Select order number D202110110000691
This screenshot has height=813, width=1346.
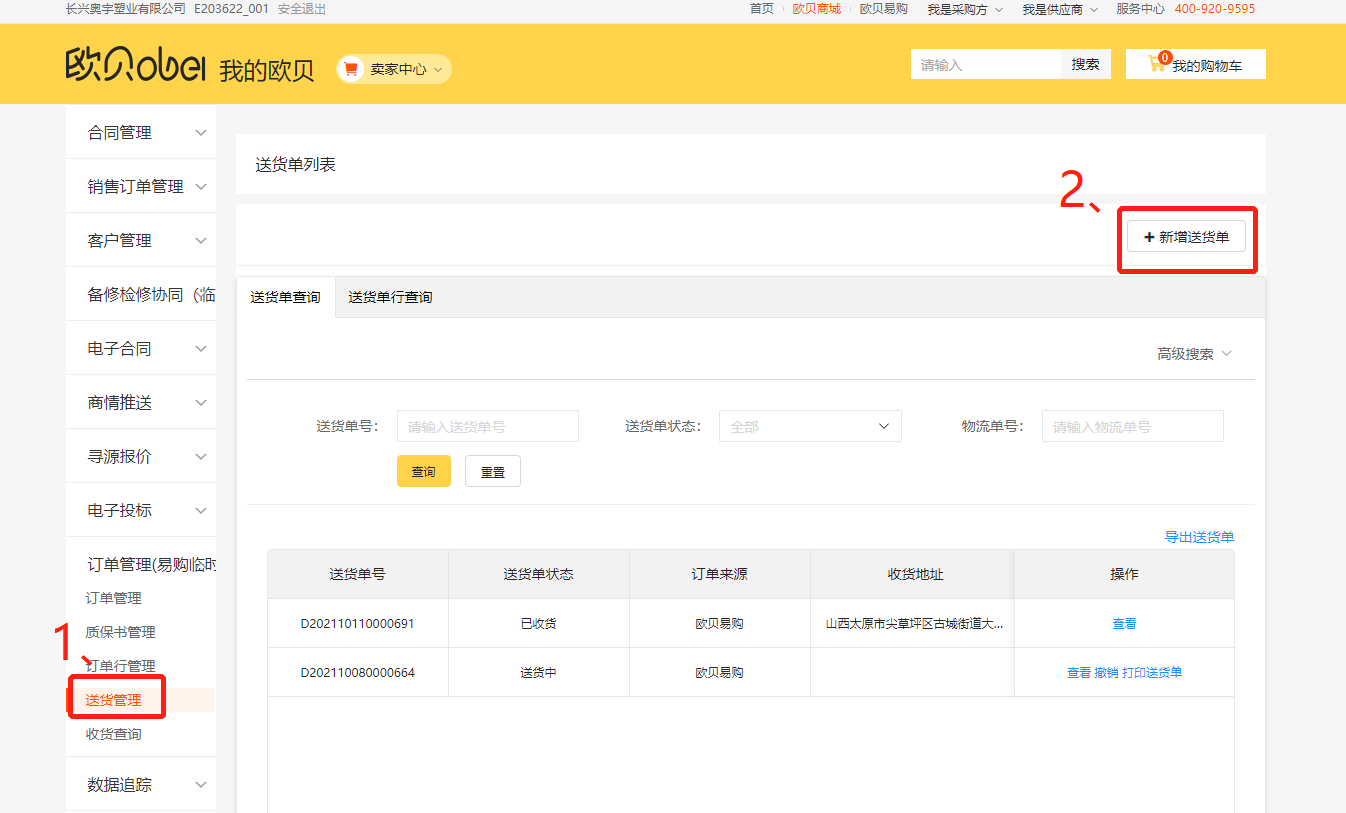[358, 623]
